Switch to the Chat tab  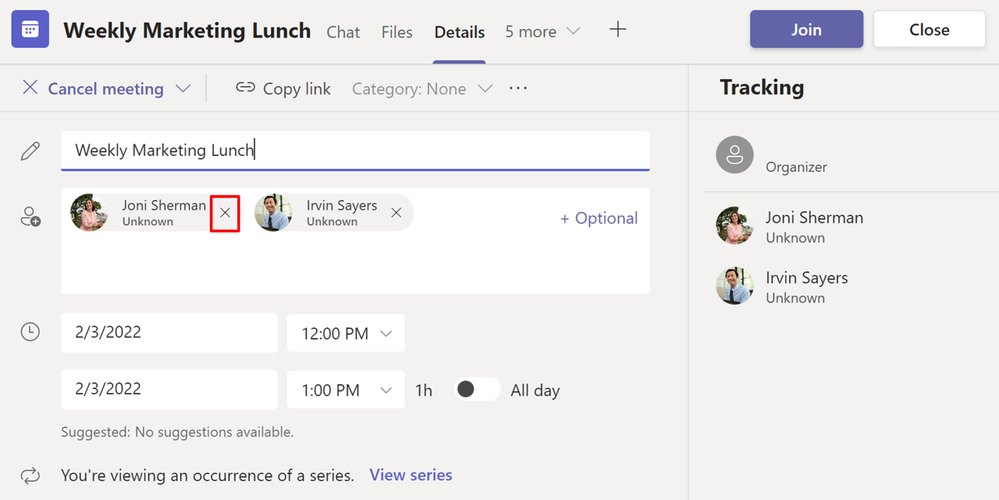pyautogui.click(x=343, y=32)
